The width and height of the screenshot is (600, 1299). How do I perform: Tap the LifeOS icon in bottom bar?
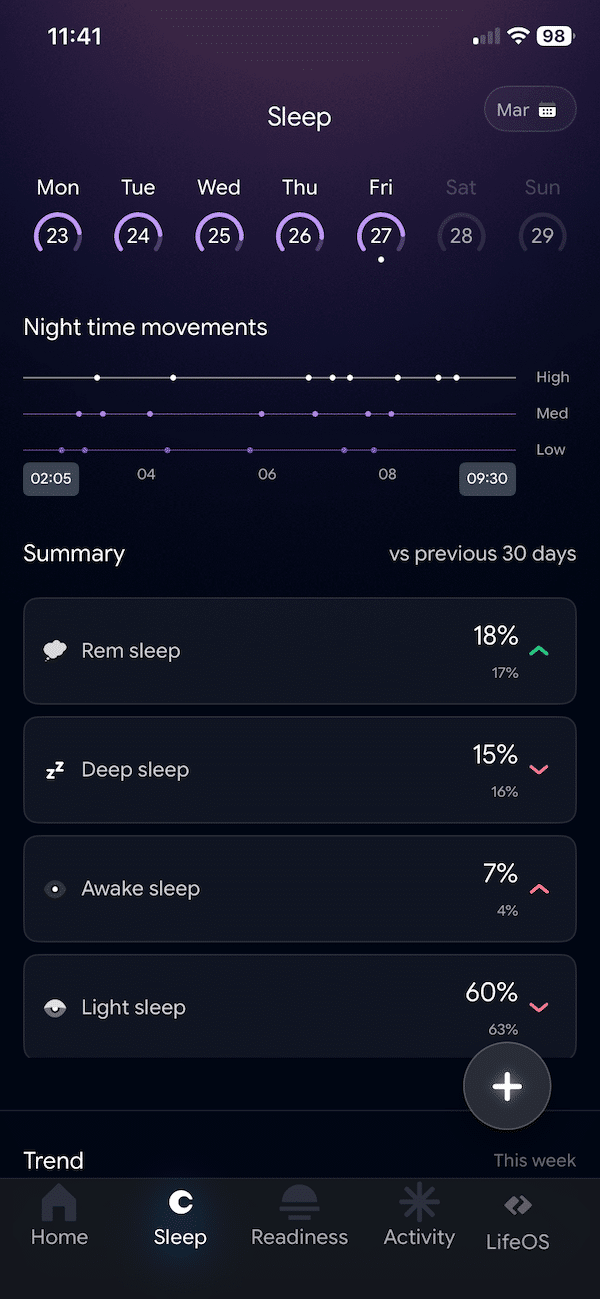click(x=517, y=1205)
